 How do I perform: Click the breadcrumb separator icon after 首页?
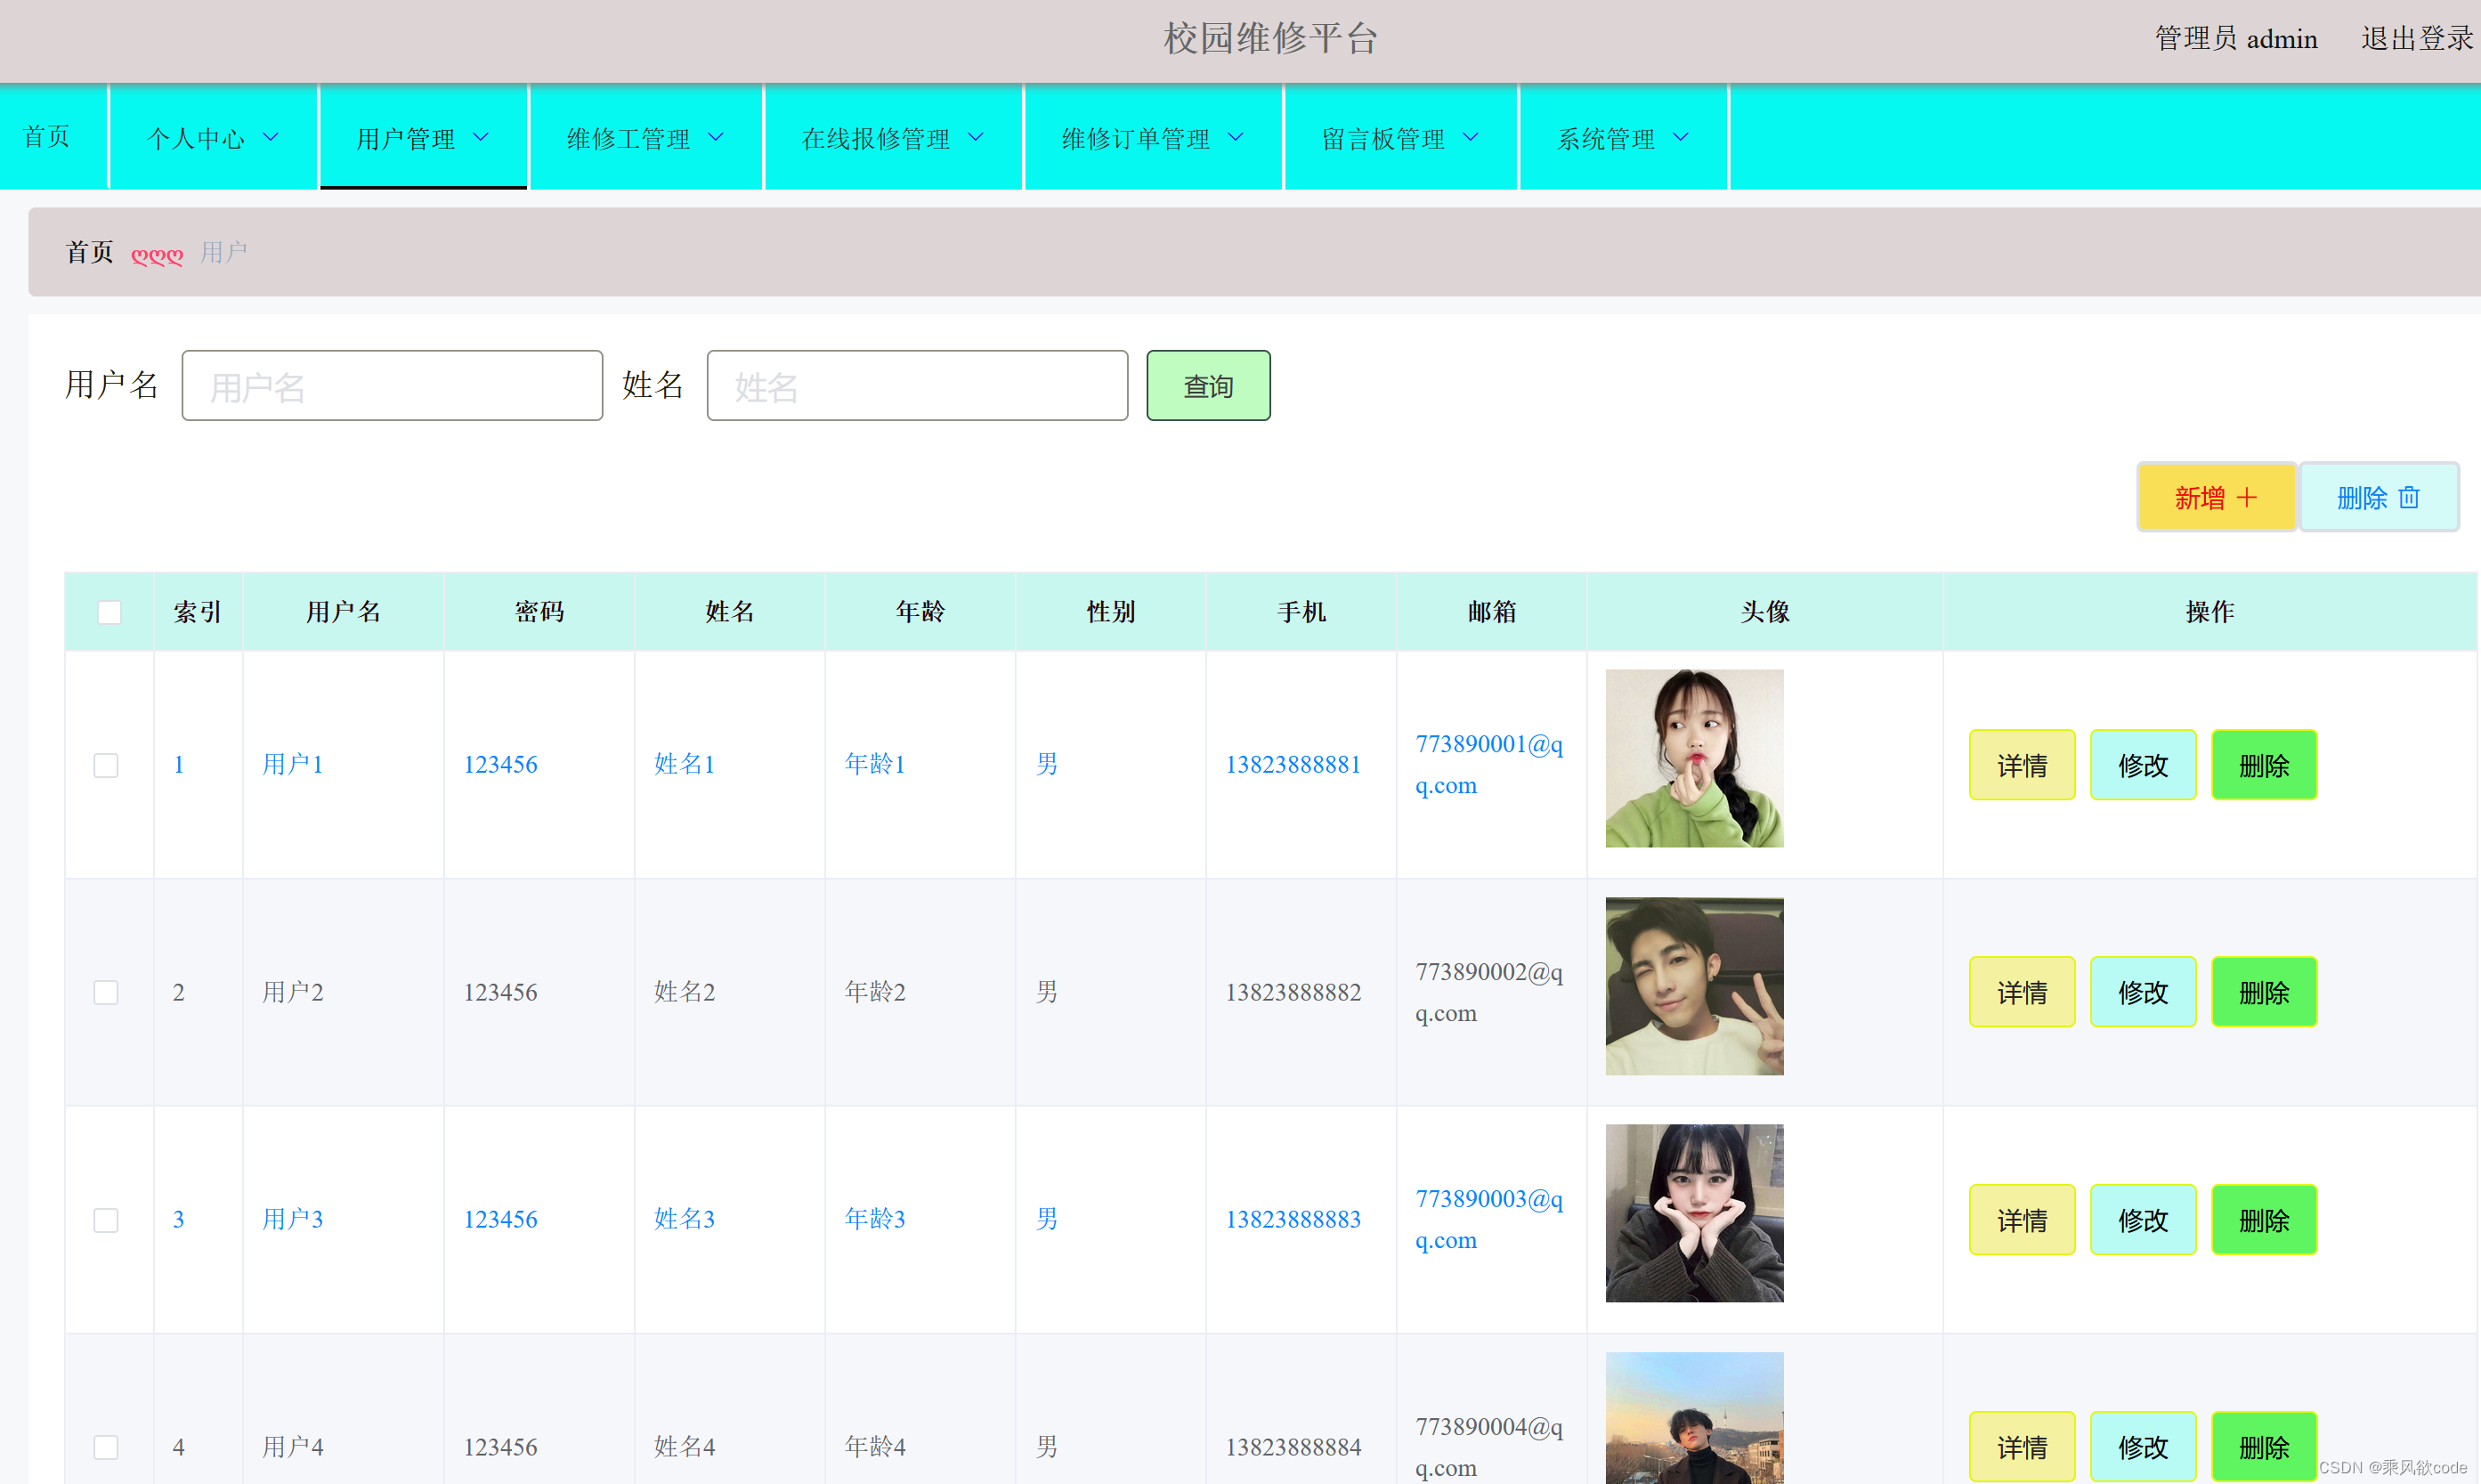[157, 255]
